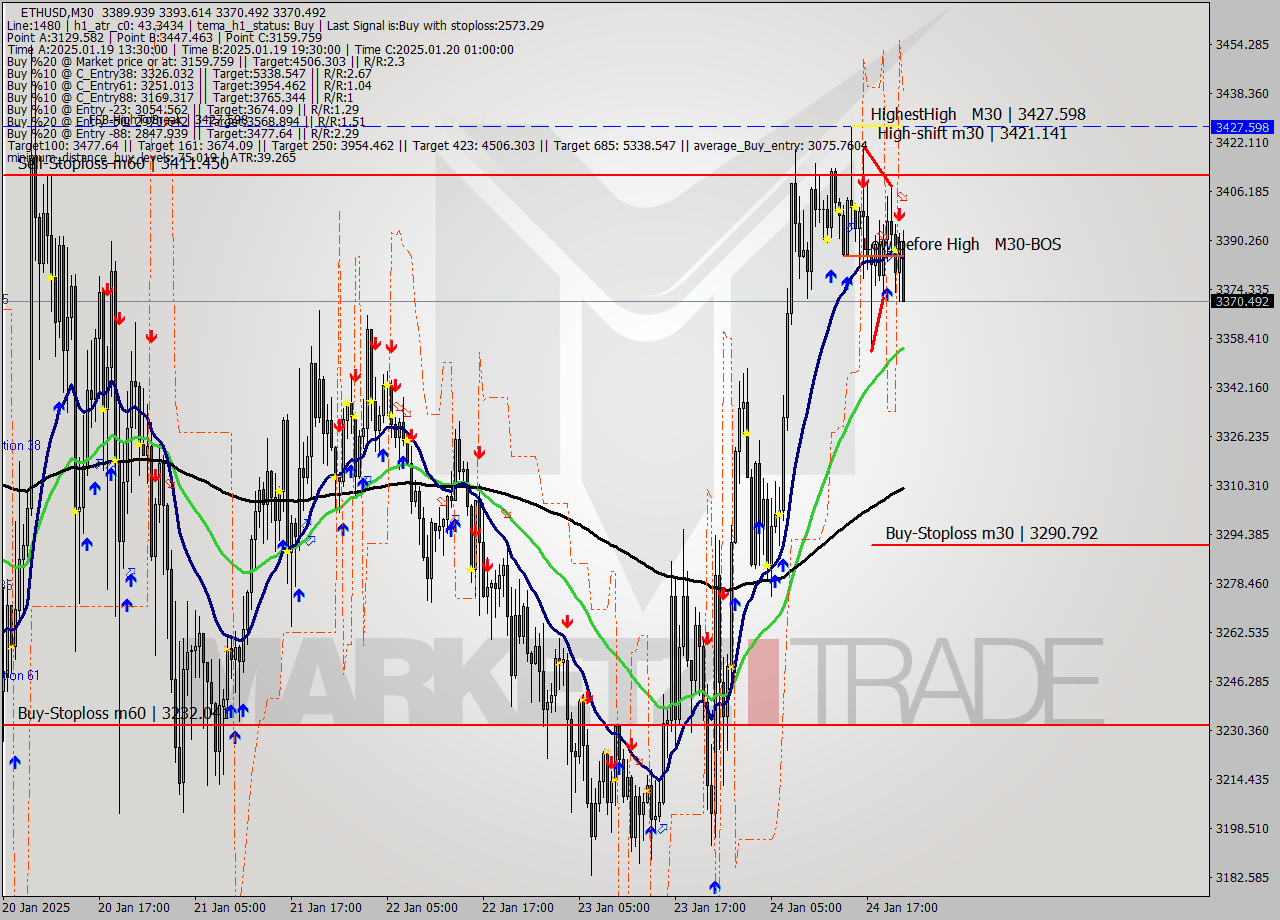Click the 'Buy-Stoploss m30 | 3290.792' label
This screenshot has width=1280, height=920.
(991, 533)
